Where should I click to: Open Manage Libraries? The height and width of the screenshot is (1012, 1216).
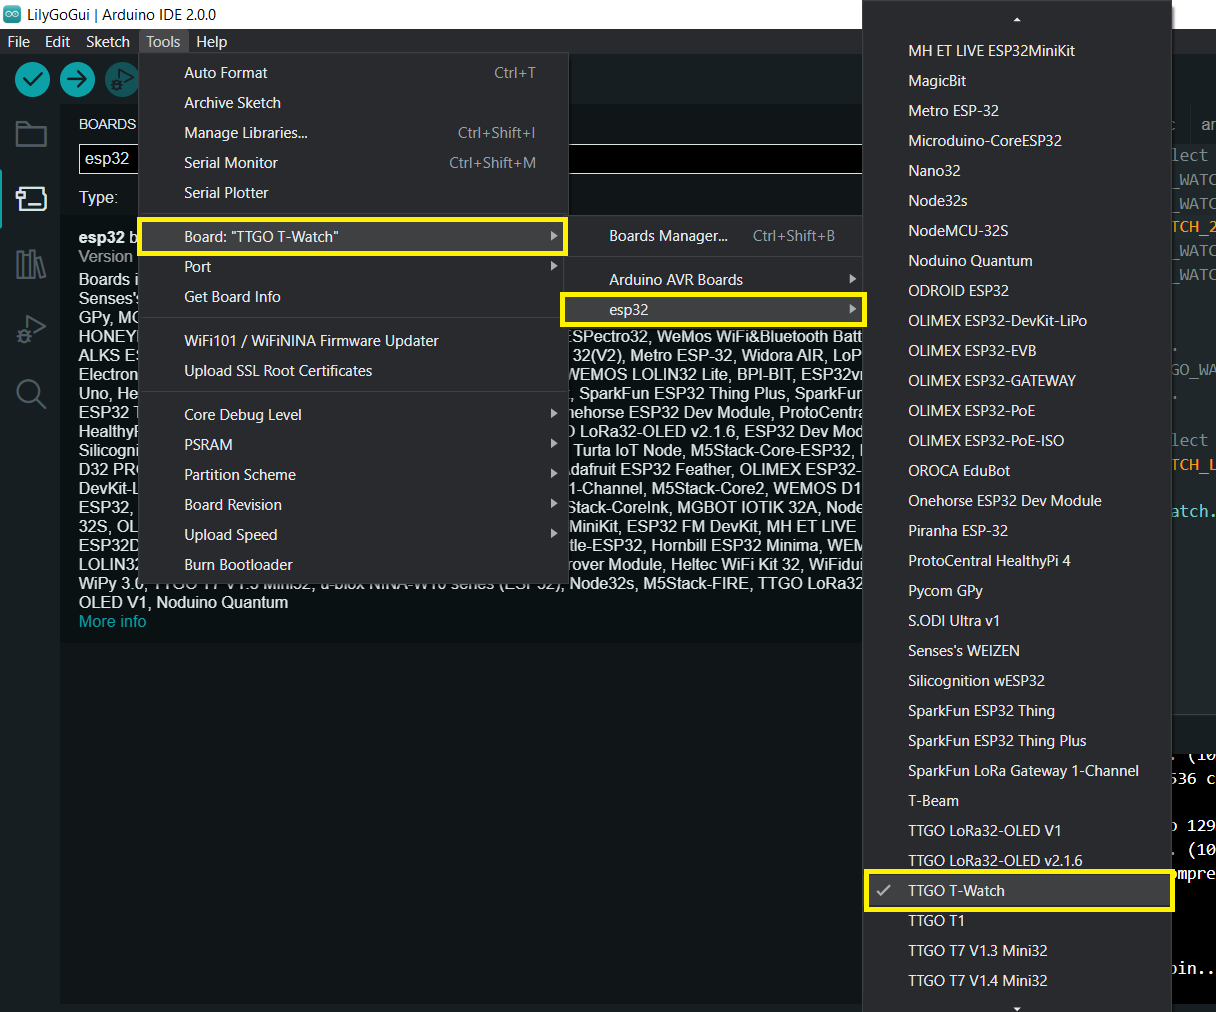point(353,132)
